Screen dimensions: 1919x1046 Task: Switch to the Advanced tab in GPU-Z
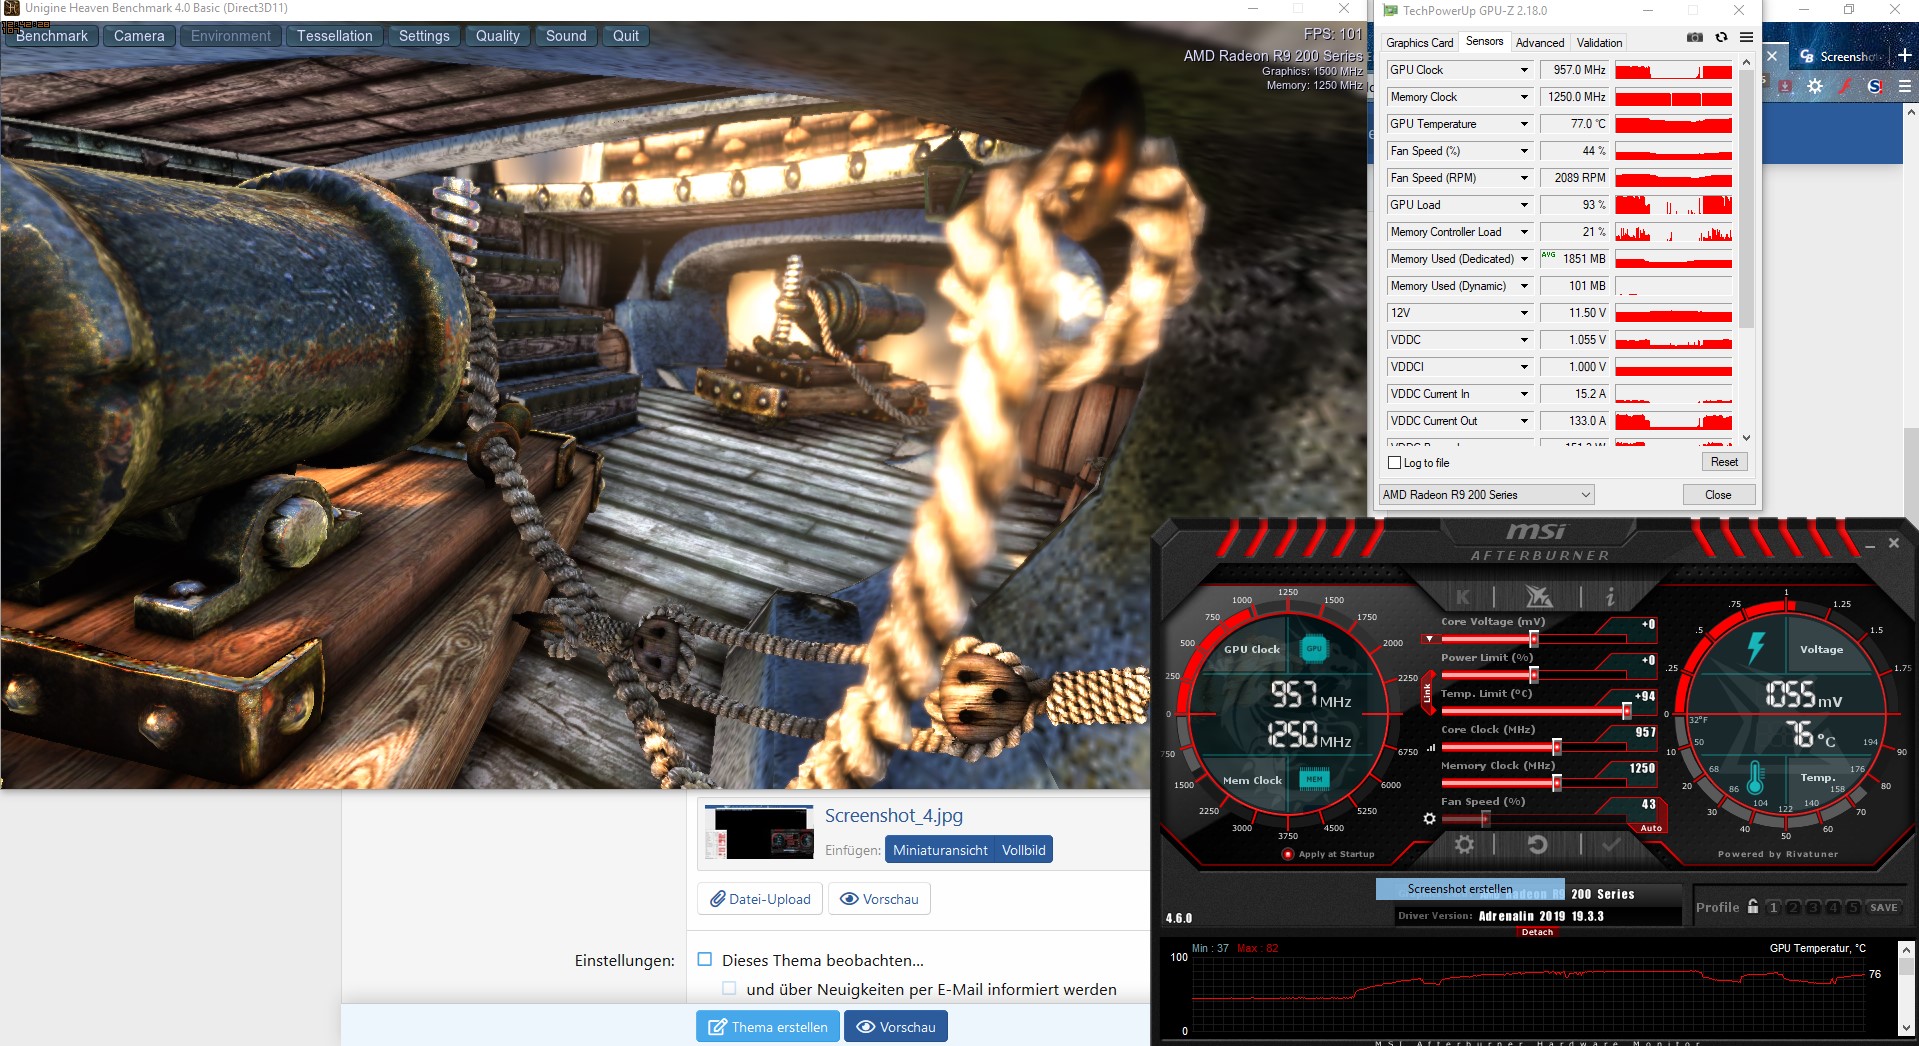point(1540,42)
